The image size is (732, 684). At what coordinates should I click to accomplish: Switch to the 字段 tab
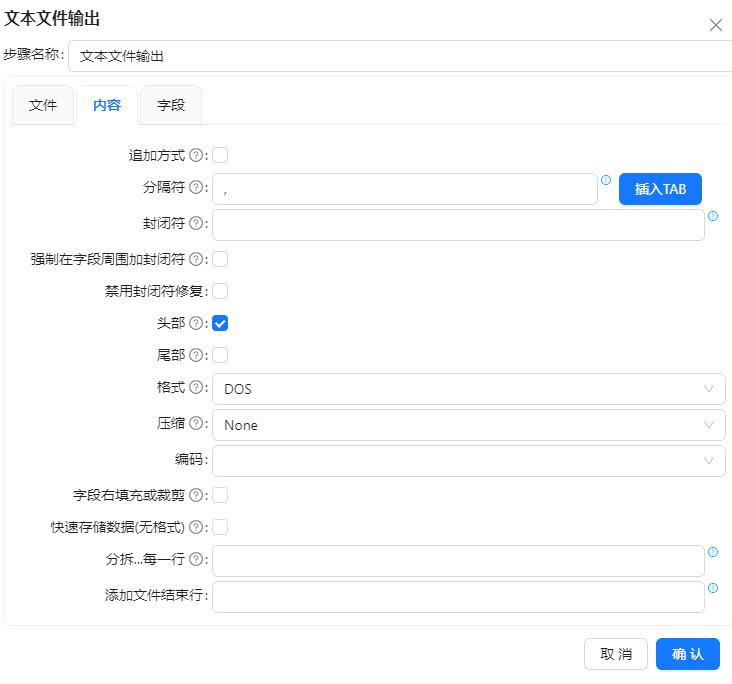pos(171,105)
